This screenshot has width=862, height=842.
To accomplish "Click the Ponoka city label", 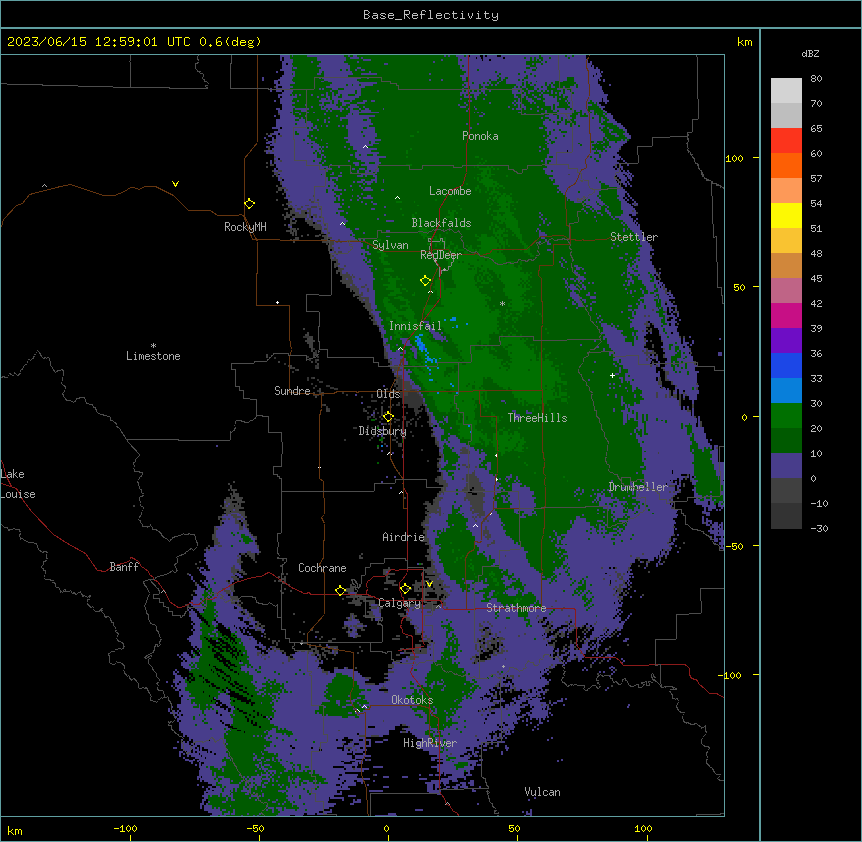I will pyautogui.click(x=480, y=136).
